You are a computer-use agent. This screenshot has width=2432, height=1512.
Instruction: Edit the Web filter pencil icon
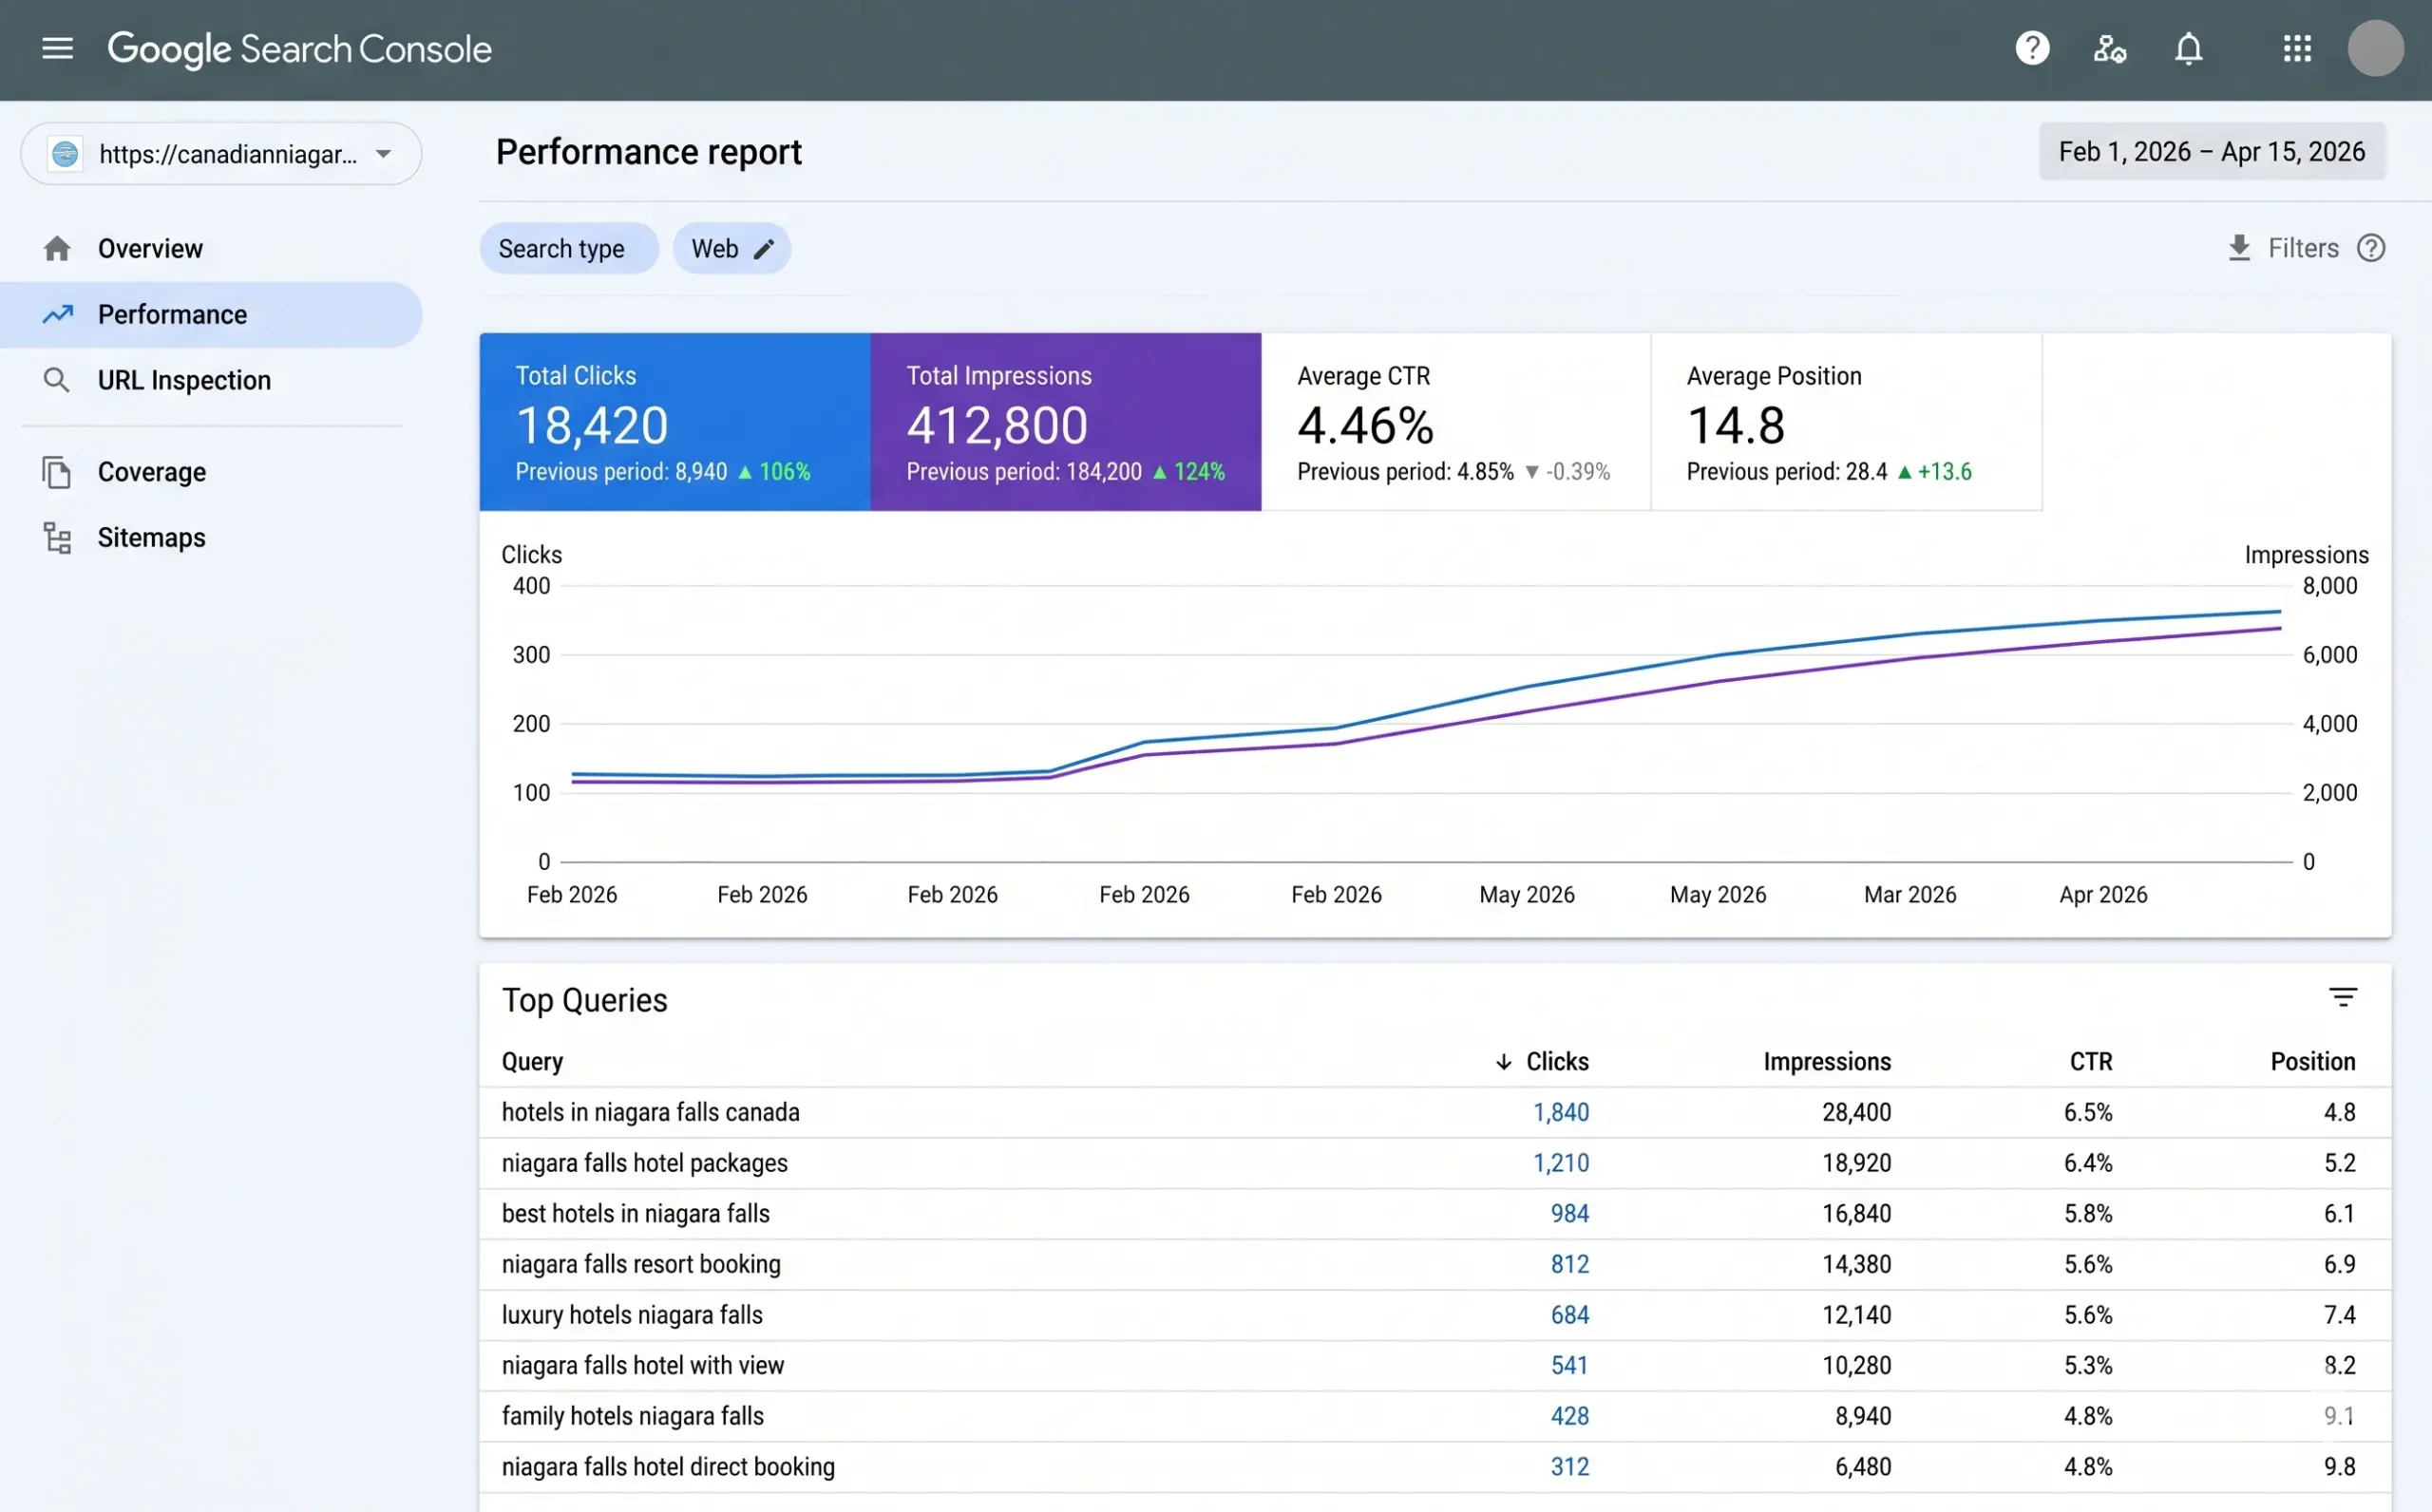[x=764, y=249]
